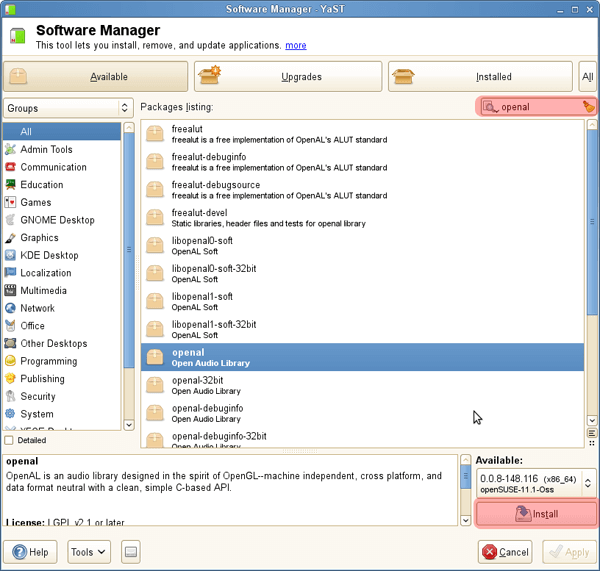This screenshot has width=600, height=571.
Task: Click the Security group icon
Action: 10,396
